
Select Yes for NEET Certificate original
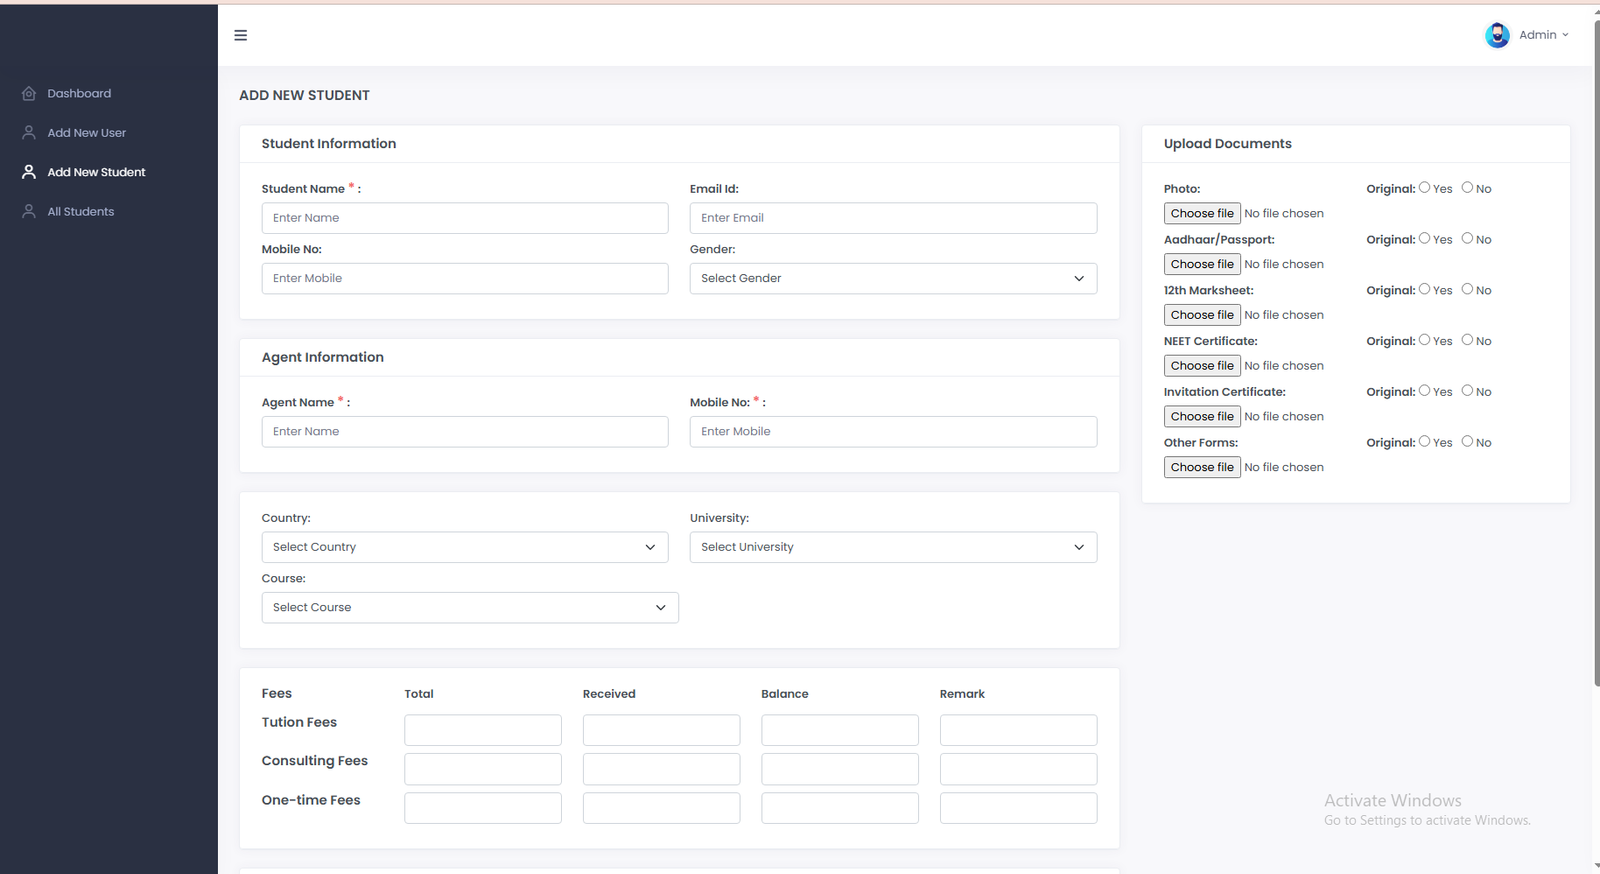pyautogui.click(x=1425, y=340)
